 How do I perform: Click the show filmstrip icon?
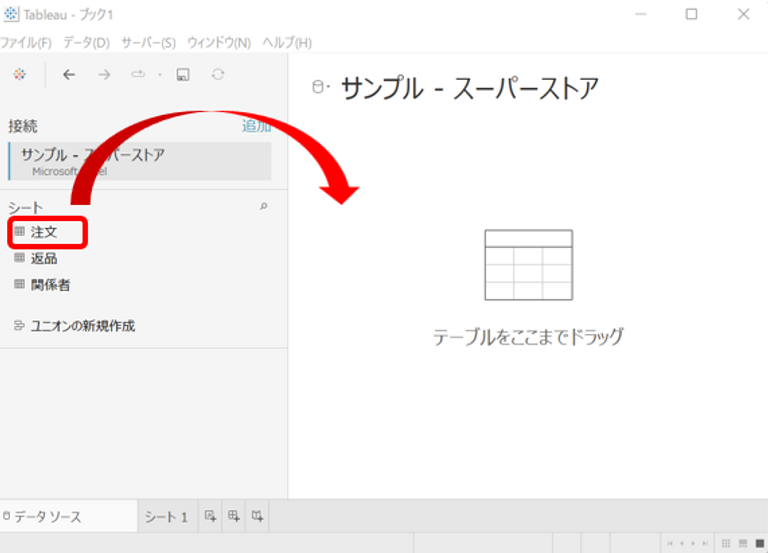tap(743, 543)
